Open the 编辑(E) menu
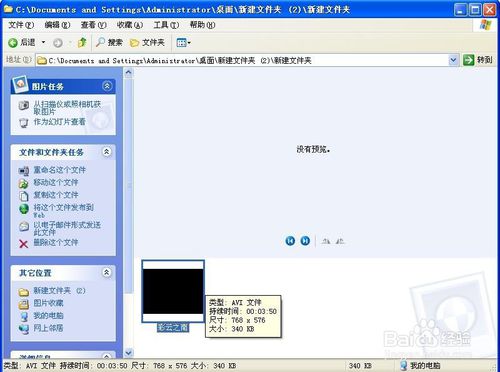The image size is (500, 372). [57, 25]
